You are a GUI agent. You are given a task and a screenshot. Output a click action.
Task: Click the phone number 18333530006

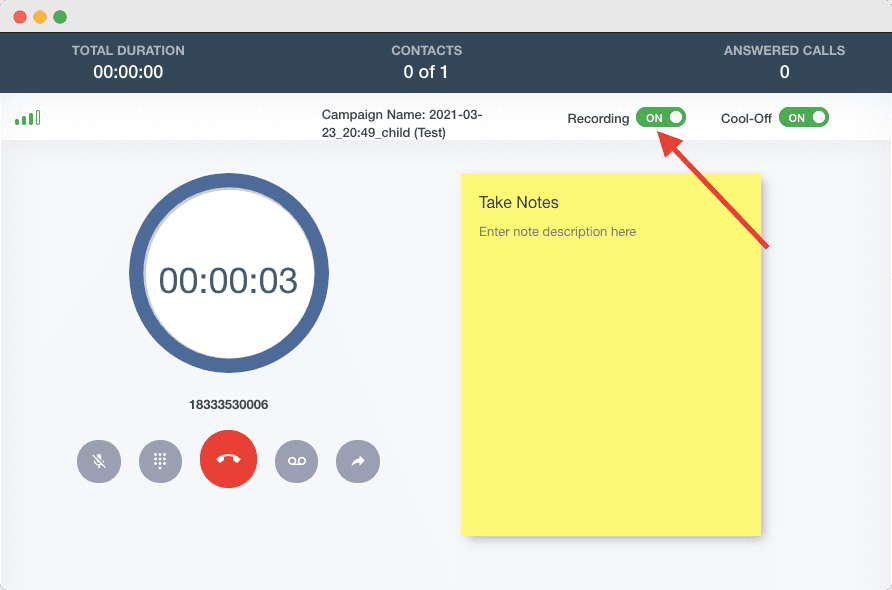[229, 405]
